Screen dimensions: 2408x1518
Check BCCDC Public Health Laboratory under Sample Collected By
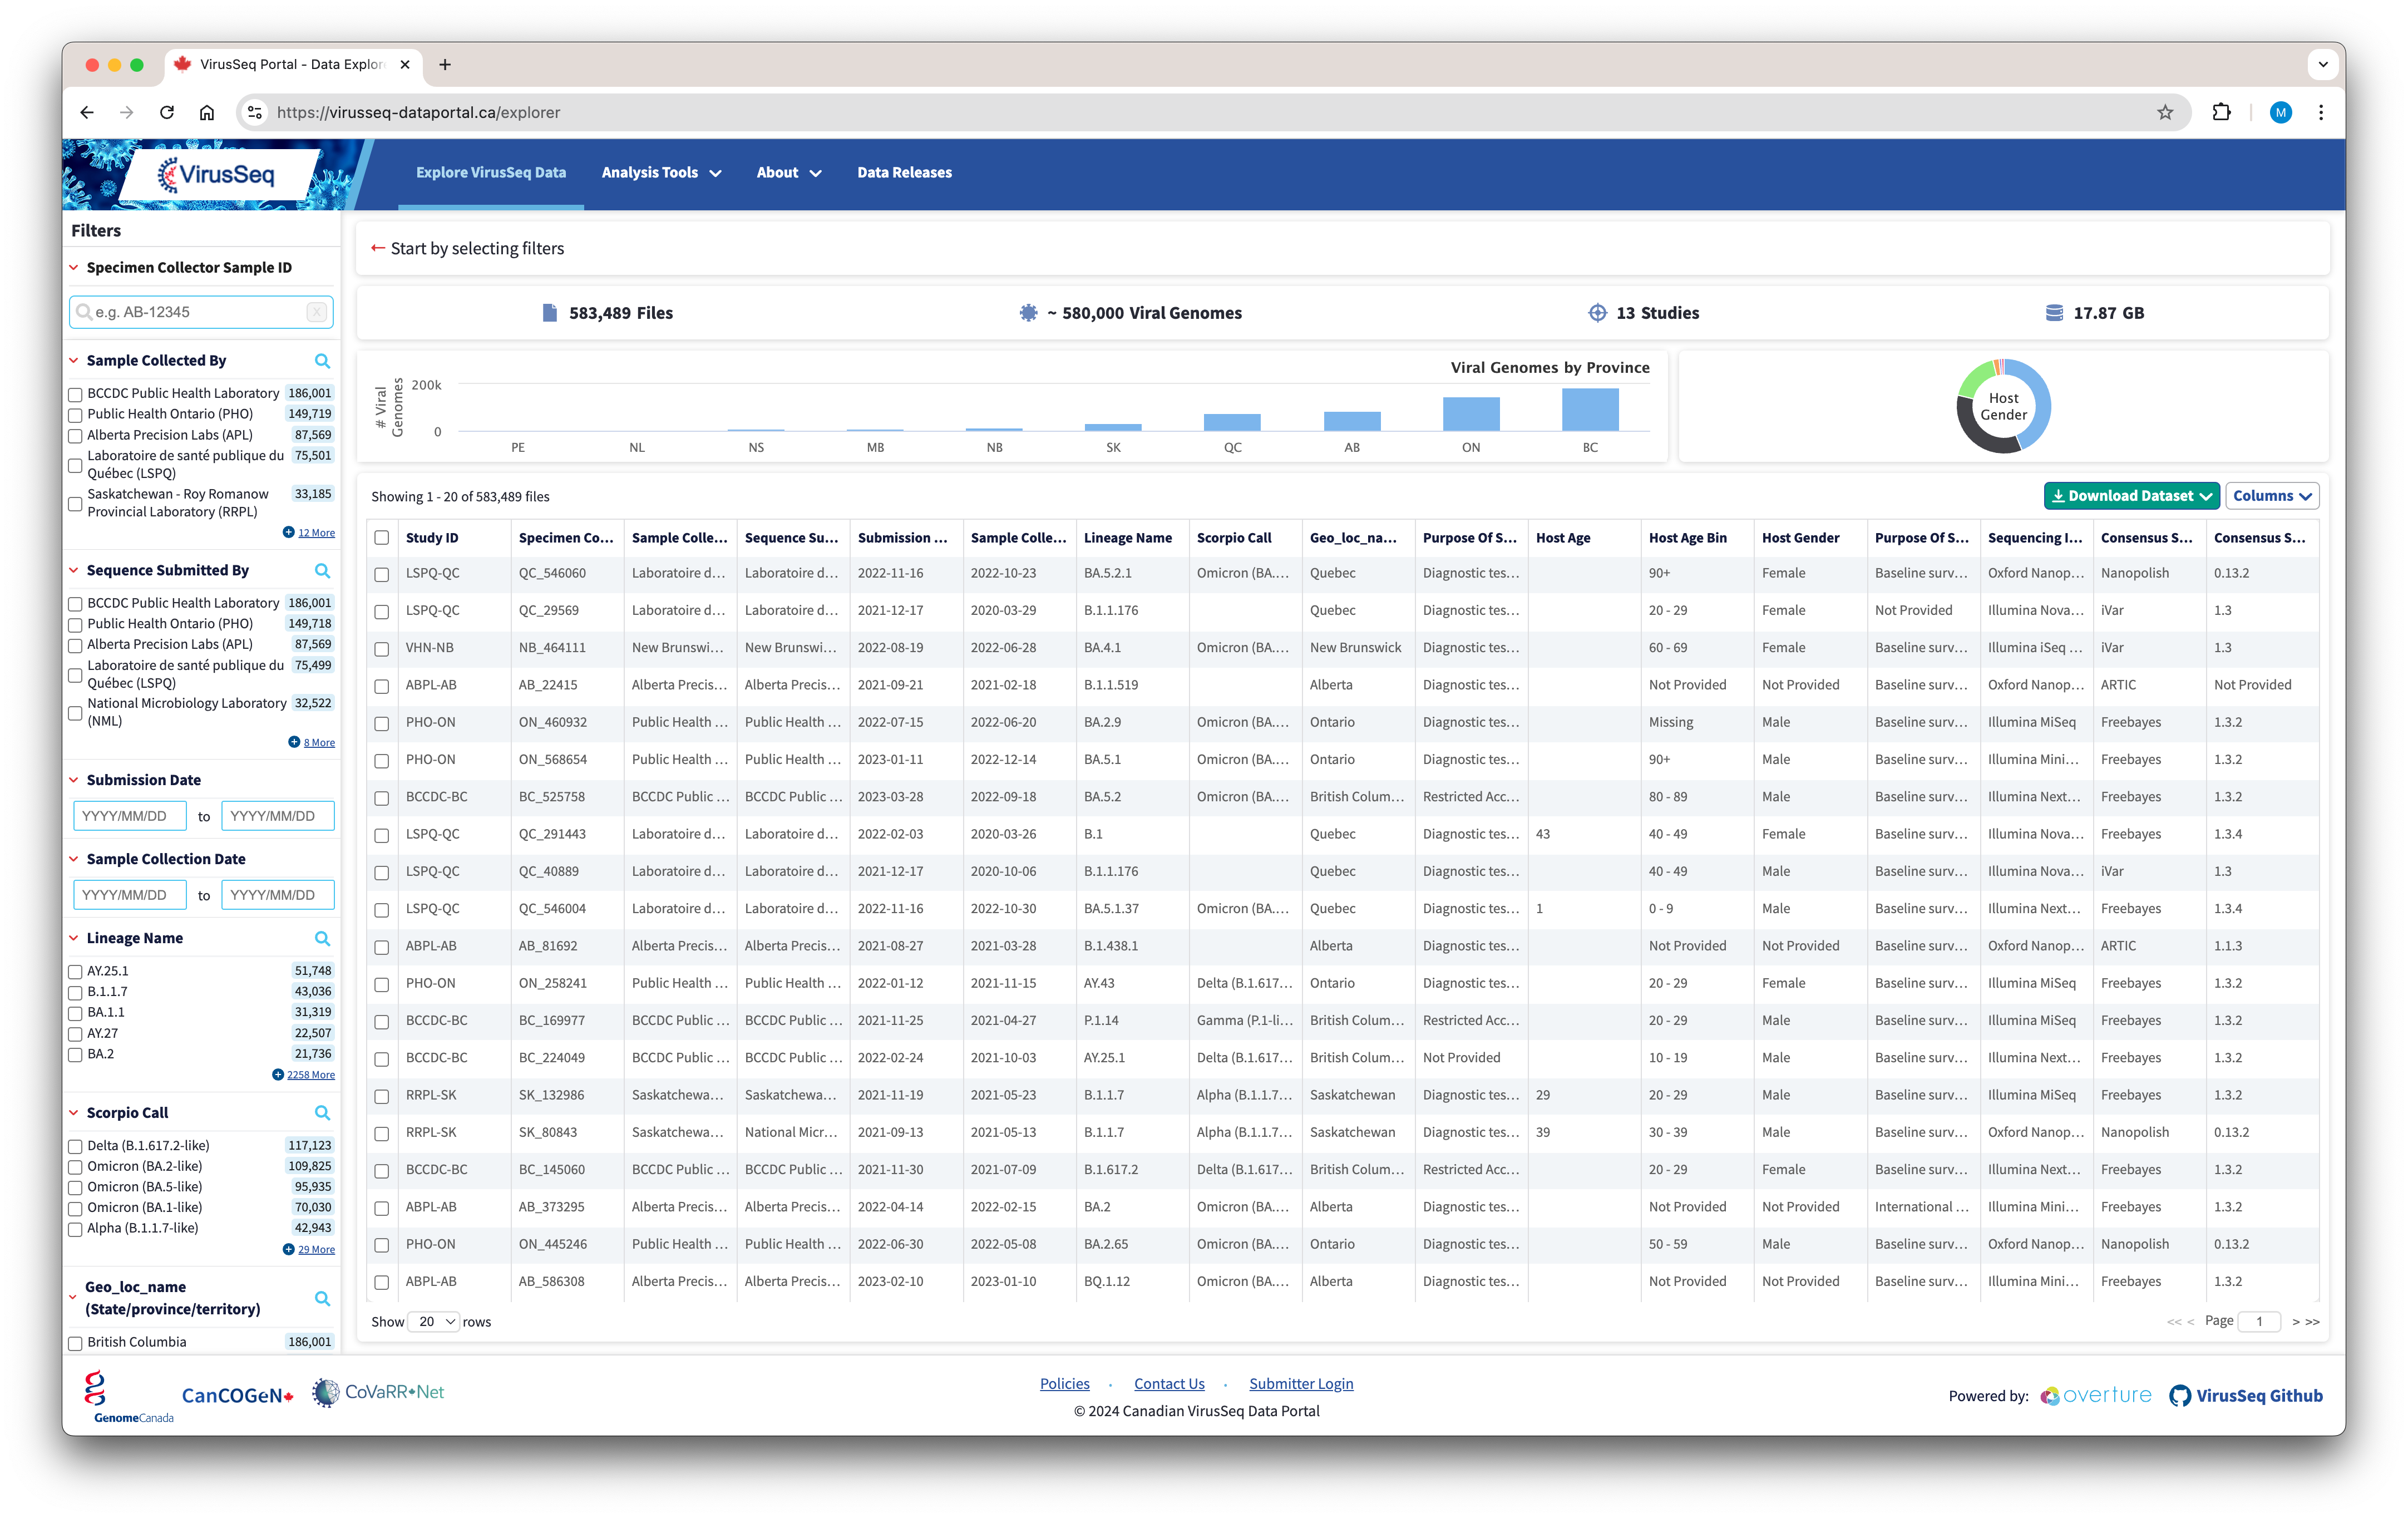[75, 395]
